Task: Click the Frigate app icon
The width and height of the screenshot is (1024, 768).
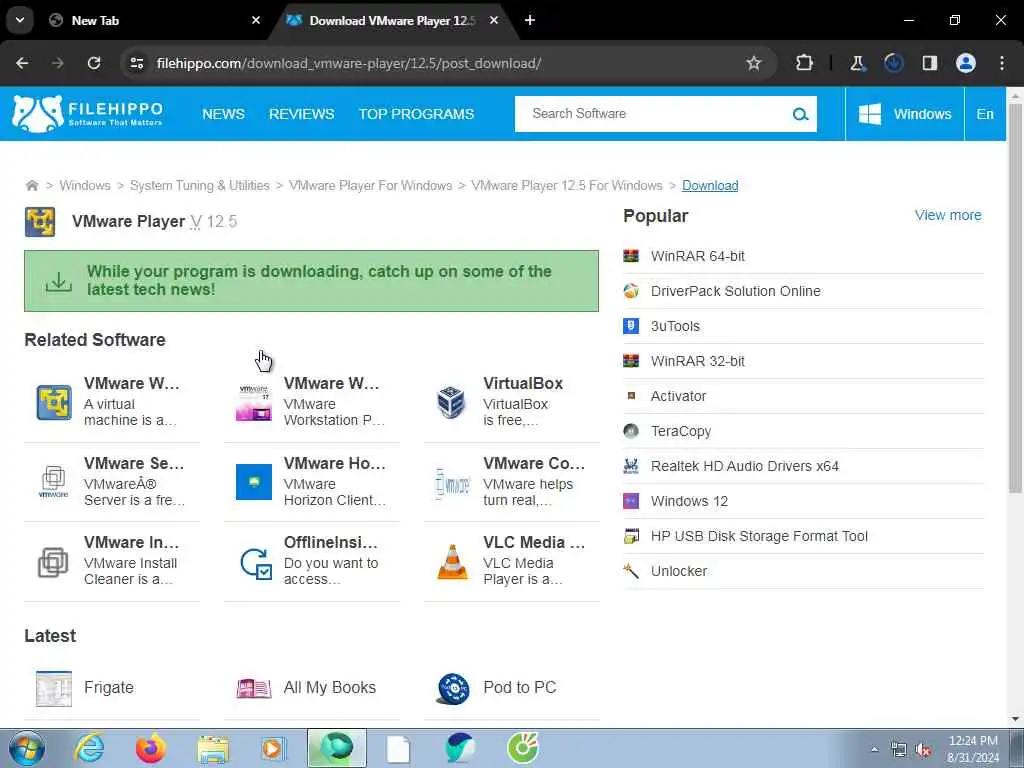Action: click(x=54, y=688)
